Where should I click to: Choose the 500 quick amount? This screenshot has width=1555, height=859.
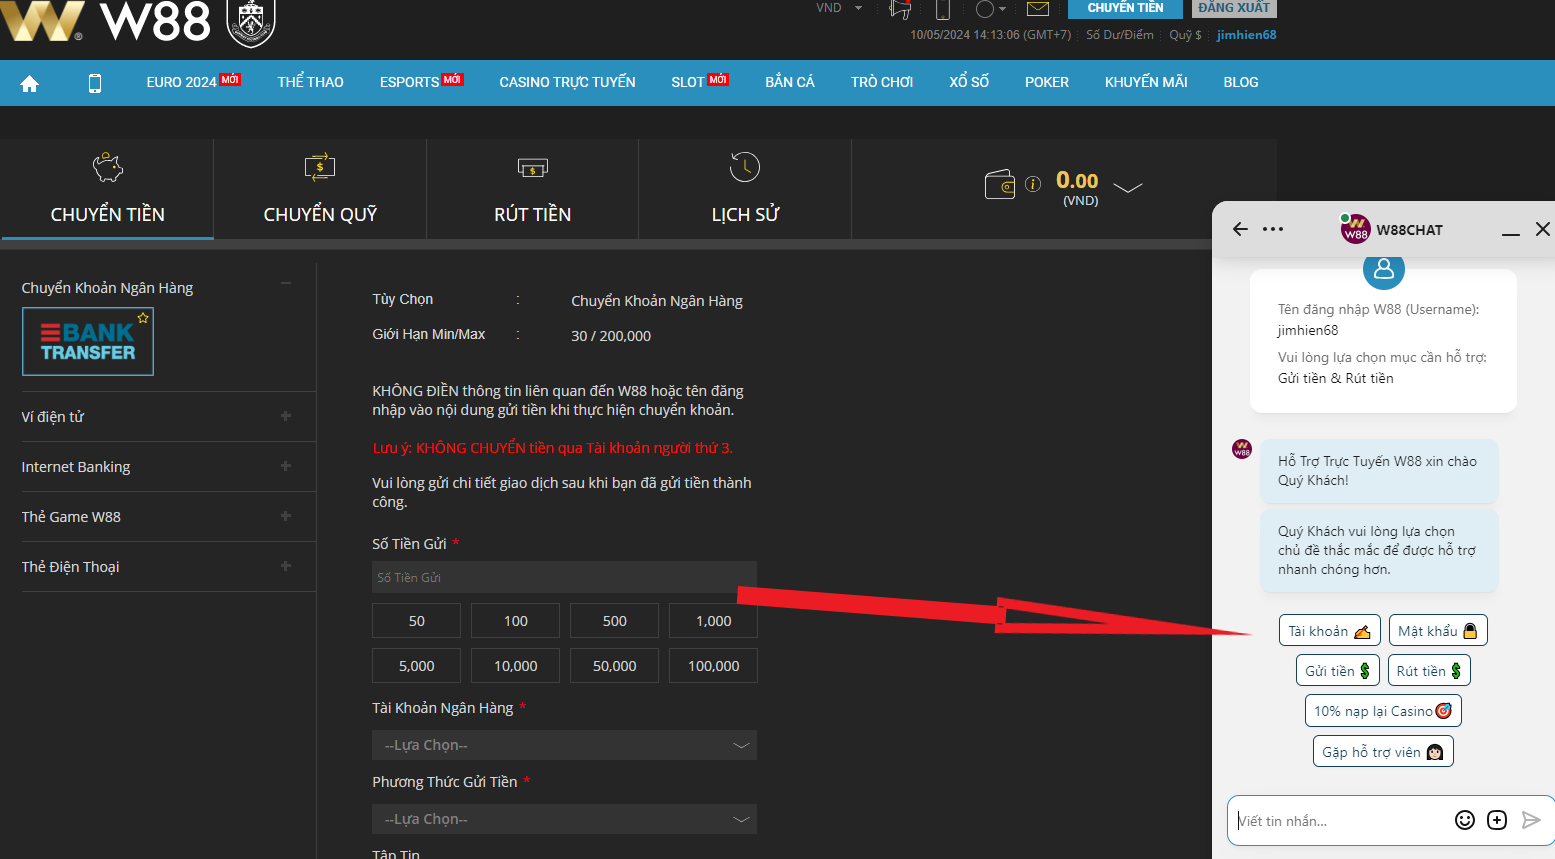[614, 621]
